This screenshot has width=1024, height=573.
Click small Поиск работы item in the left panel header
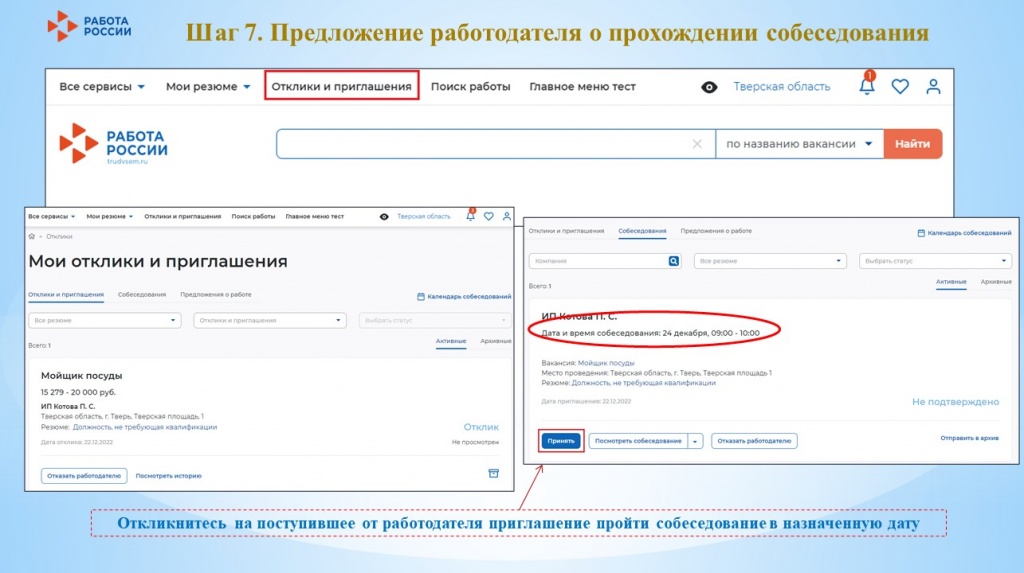pyautogui.click(x=253, y=216)
